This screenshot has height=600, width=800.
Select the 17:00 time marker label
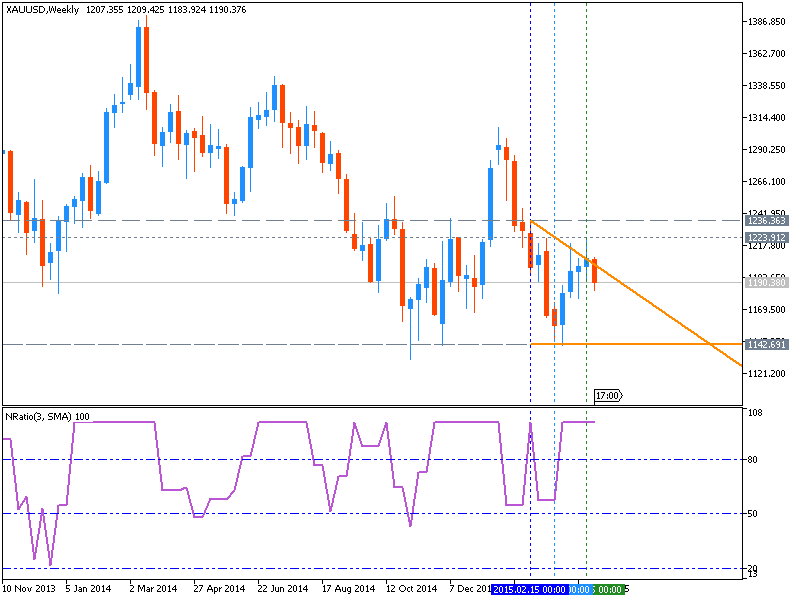click(x=608, y=394)
